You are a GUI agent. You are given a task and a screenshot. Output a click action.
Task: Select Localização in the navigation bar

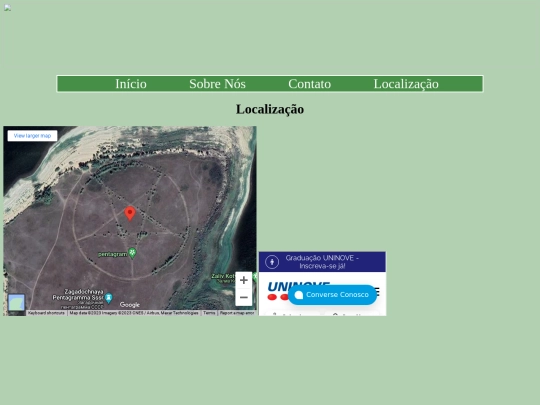[406, 84]
